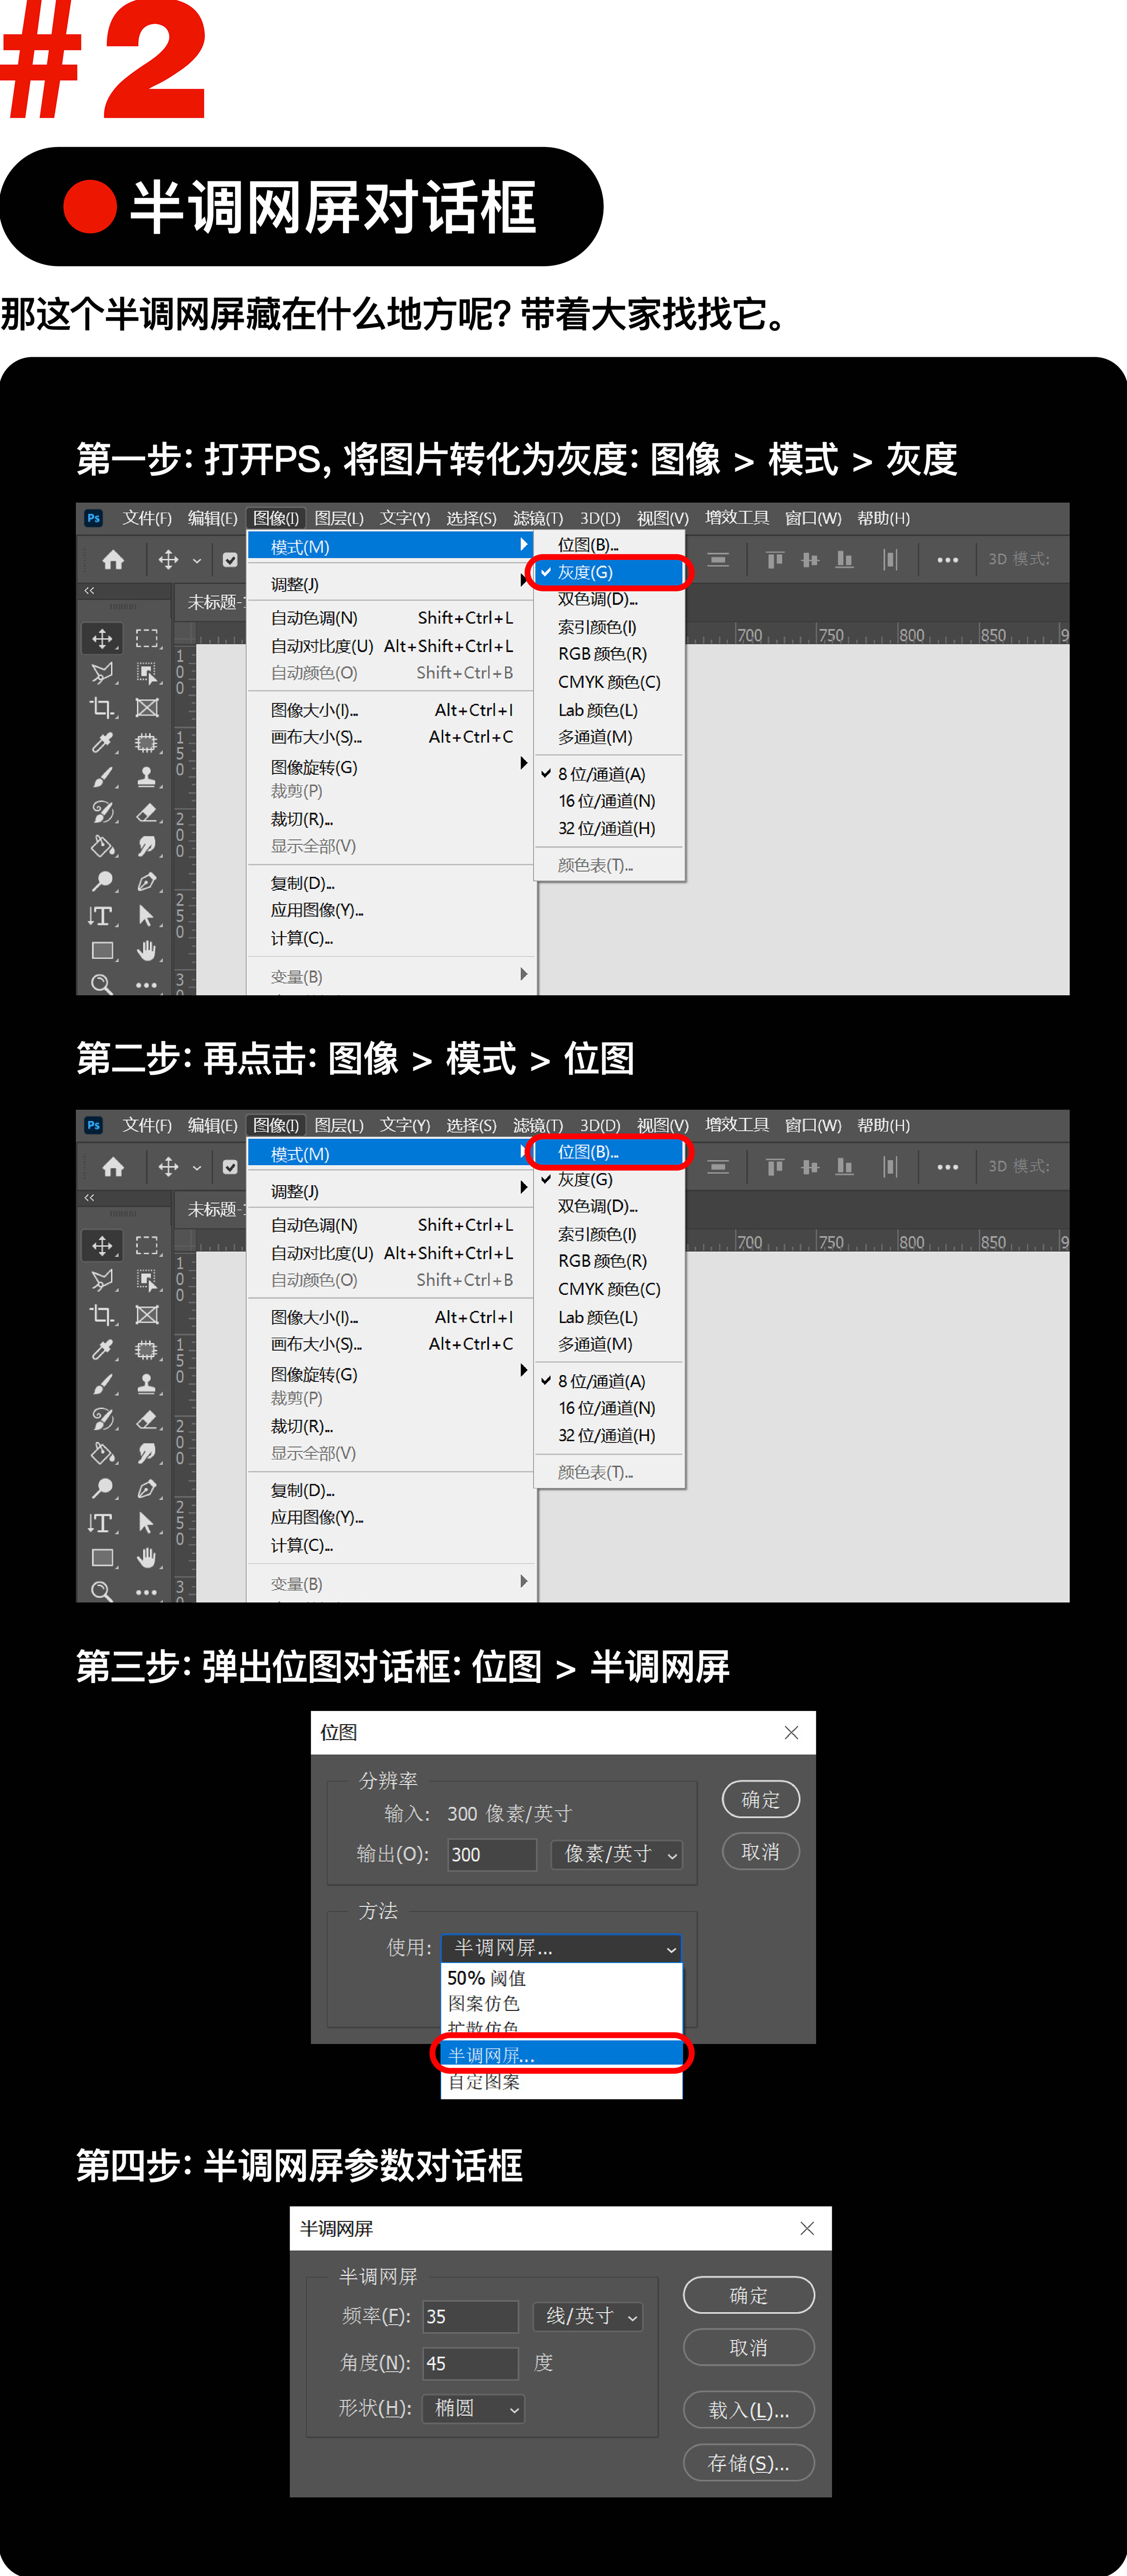The width and height of the screenshot is (1127, 2576).
Task: Choose the Rectangle shape tool in step one screenshot
Action: (102, 951)
